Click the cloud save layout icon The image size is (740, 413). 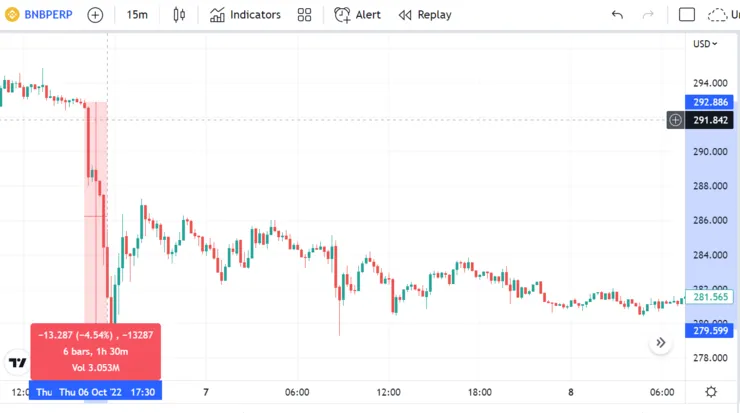(718, 15)
